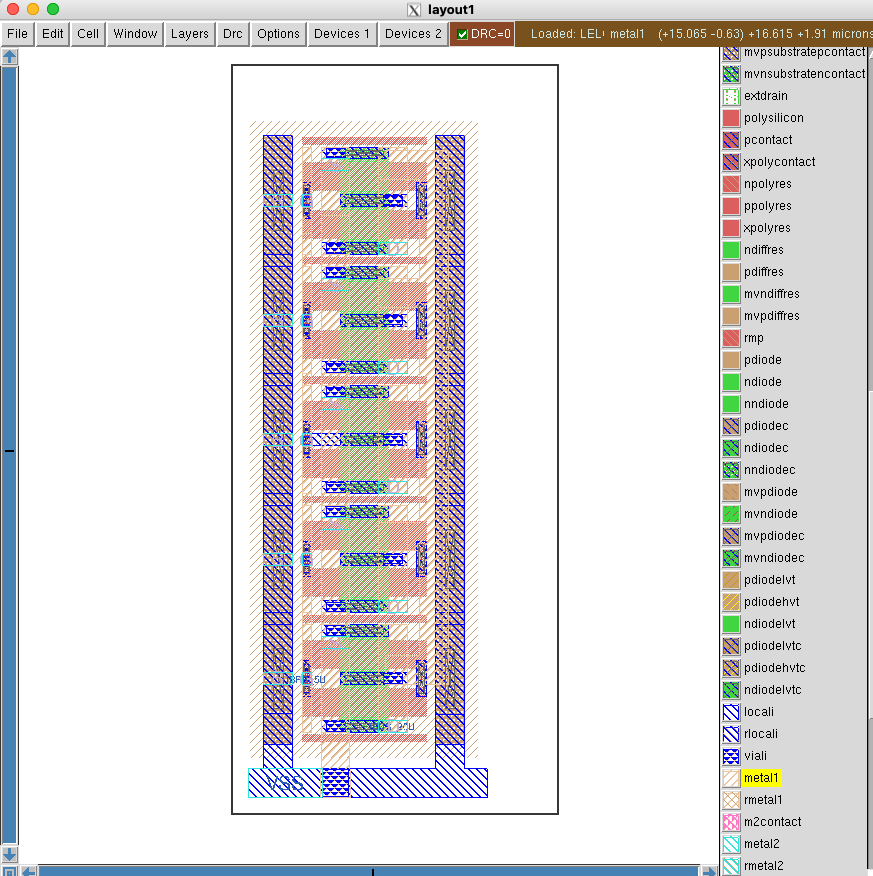Pick the extdrain layer icon
The width and height of the screenshot is (873, 876).
731,96
